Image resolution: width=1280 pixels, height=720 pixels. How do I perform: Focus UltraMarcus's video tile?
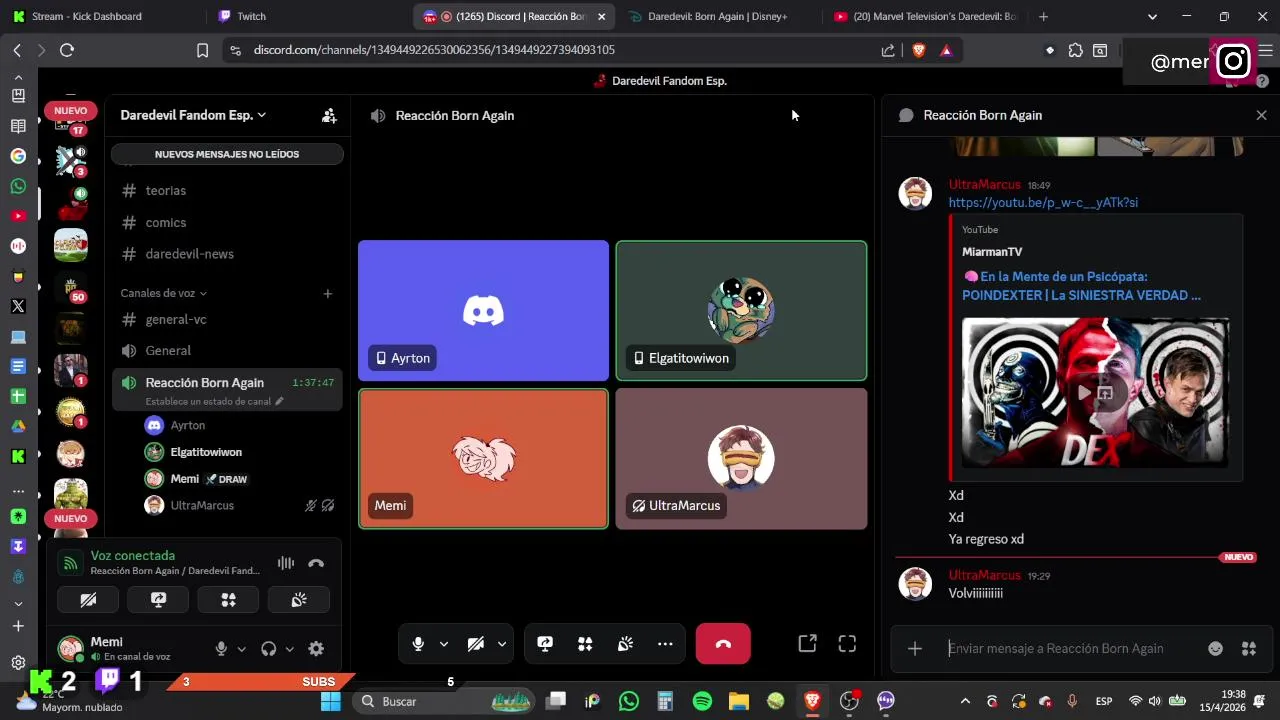(741, 459)
